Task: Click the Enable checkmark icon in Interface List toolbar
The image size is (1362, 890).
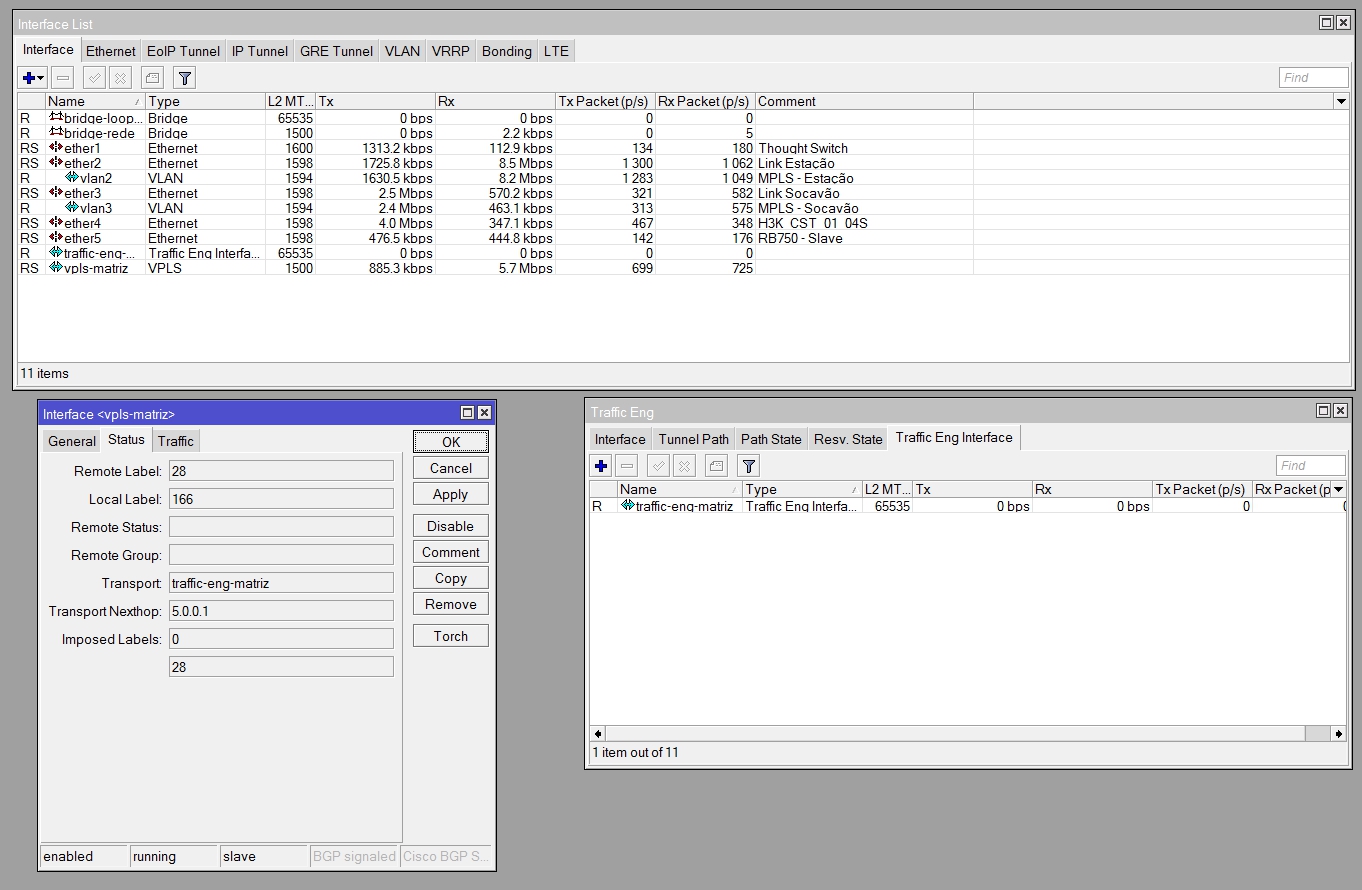Action: pyautogui.click(x=95, y=78)
